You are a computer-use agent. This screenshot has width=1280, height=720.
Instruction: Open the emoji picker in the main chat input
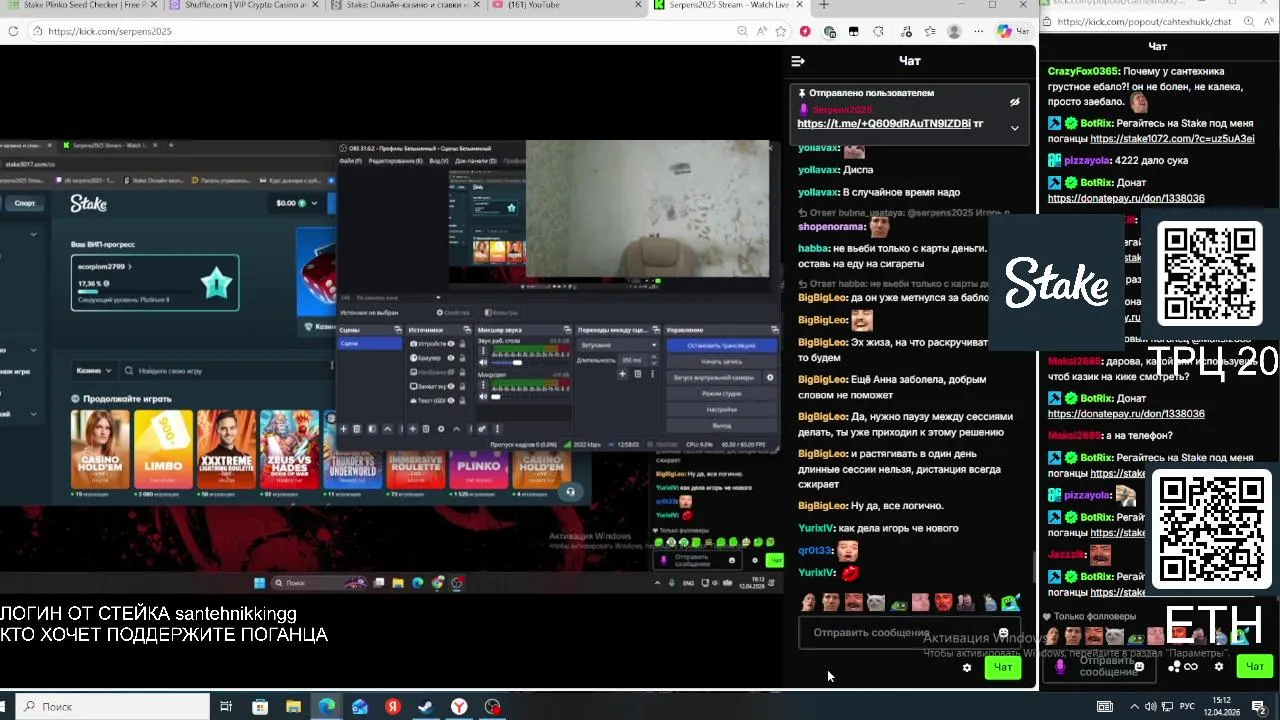[1003, 633]
